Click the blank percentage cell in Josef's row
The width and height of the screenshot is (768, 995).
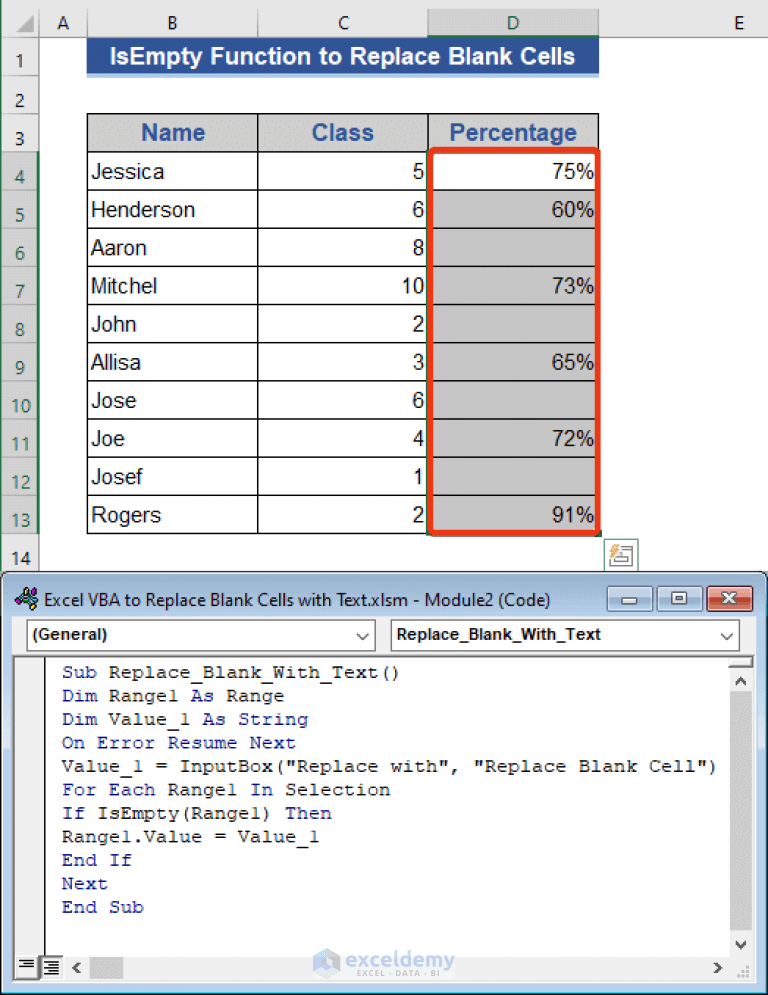point(513,477)
